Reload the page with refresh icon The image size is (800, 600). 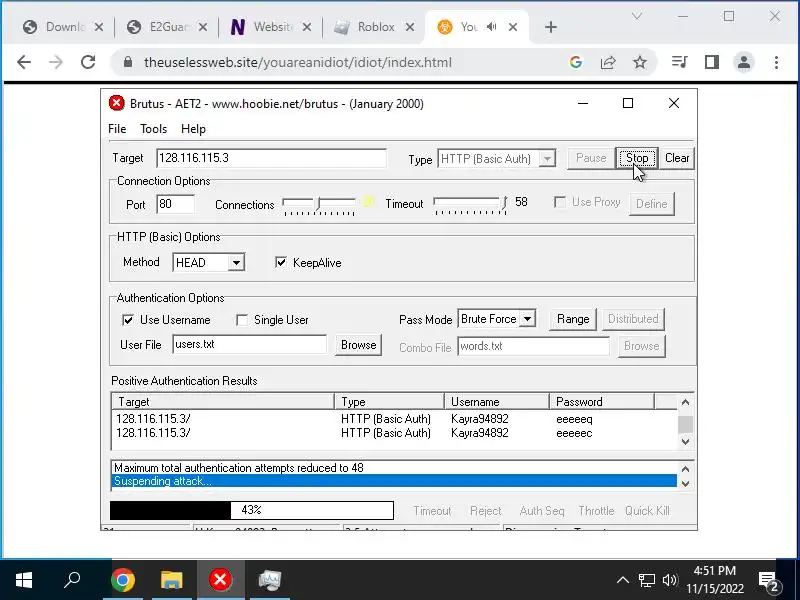[x=88, y=62]
